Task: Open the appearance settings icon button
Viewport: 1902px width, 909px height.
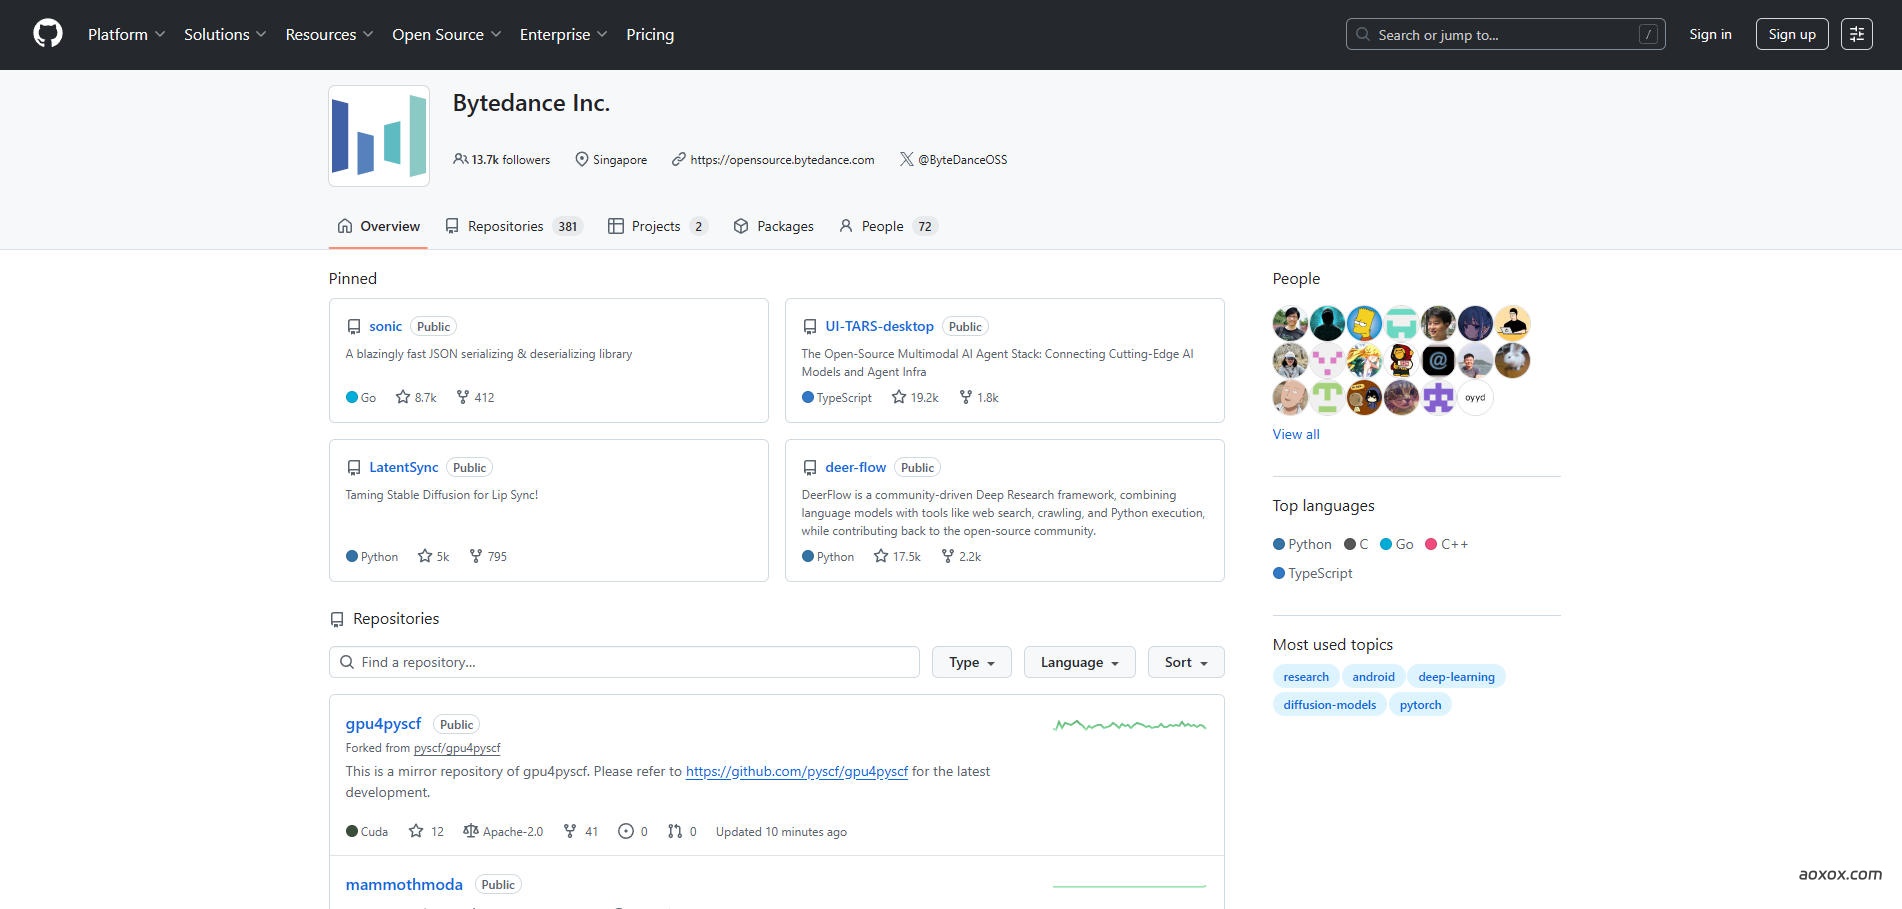Action: 1856,34
